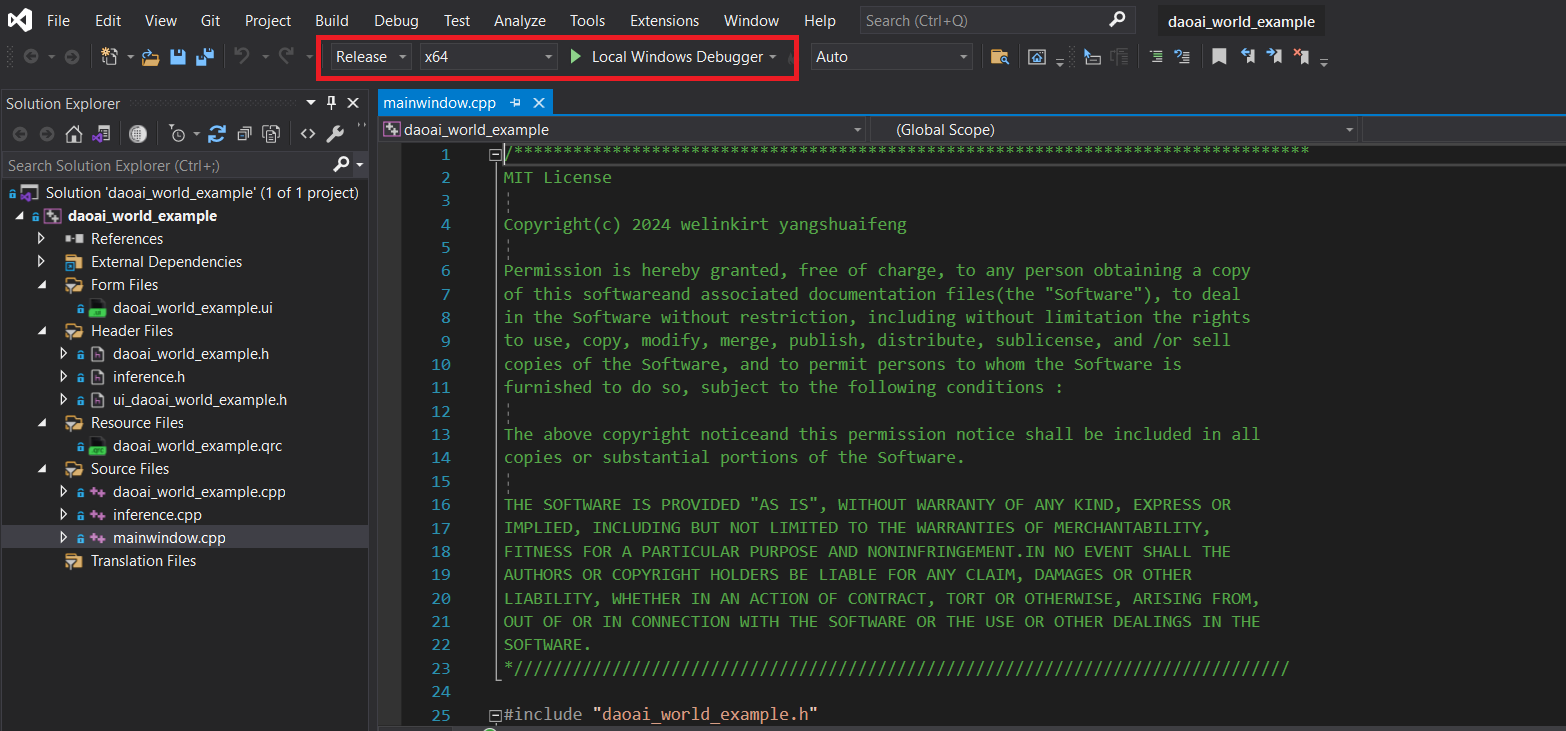Select the Solution 'daoai_world_example' root node
This screenshot has width=1566, height=731.
tap(202, 192)
